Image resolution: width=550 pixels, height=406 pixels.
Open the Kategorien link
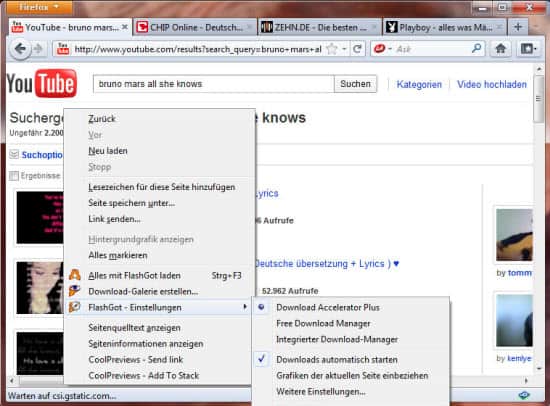pyautogui.click(x=419, y=85)
